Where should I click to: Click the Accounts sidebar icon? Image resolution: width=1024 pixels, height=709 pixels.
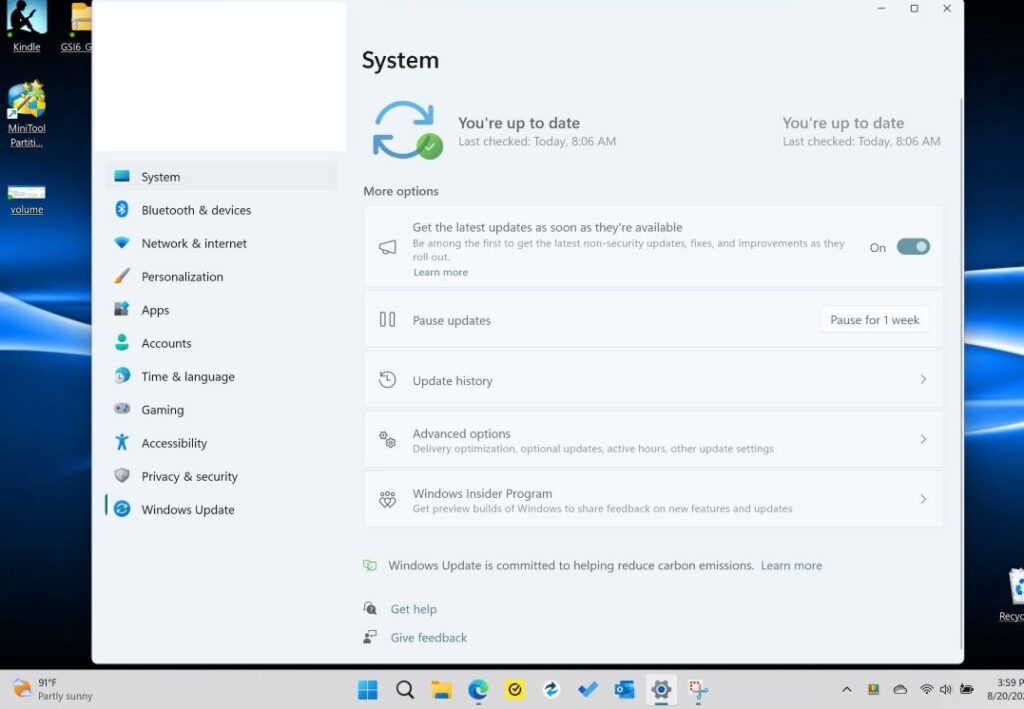[x=122, y=343]
